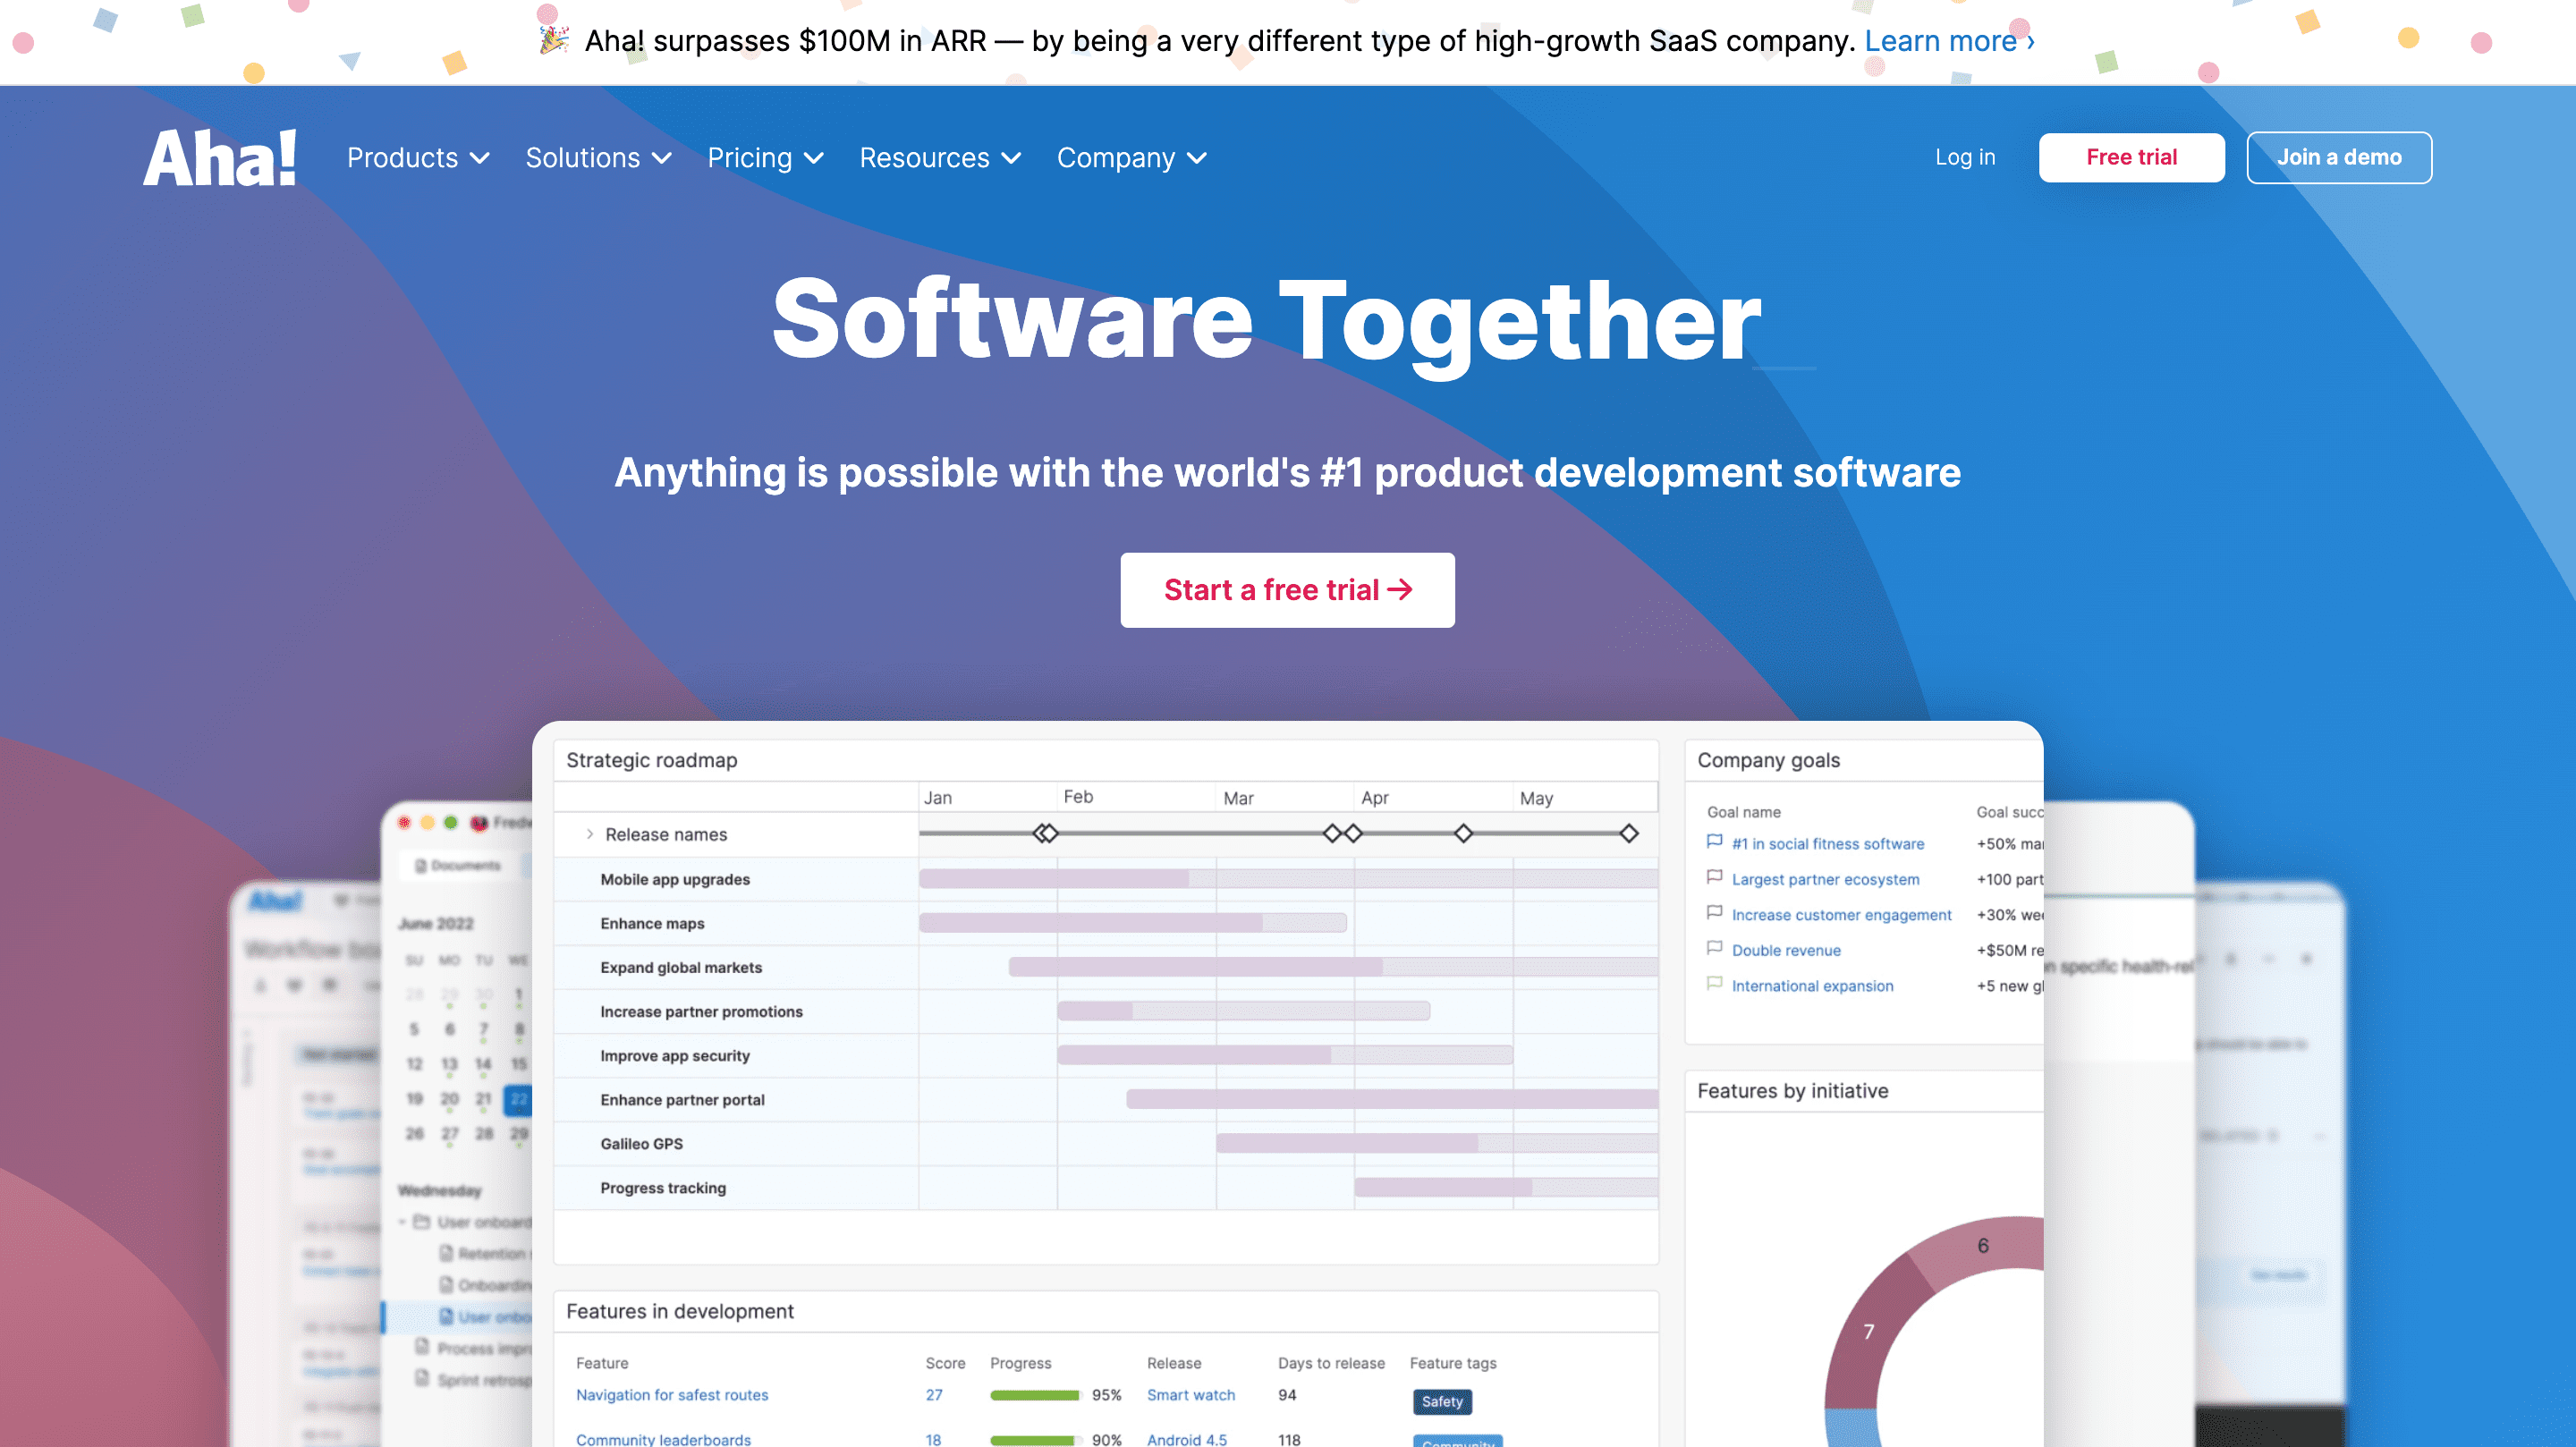
Task: Open Navigation for safest routes feature
Action: click(672, 1394)
